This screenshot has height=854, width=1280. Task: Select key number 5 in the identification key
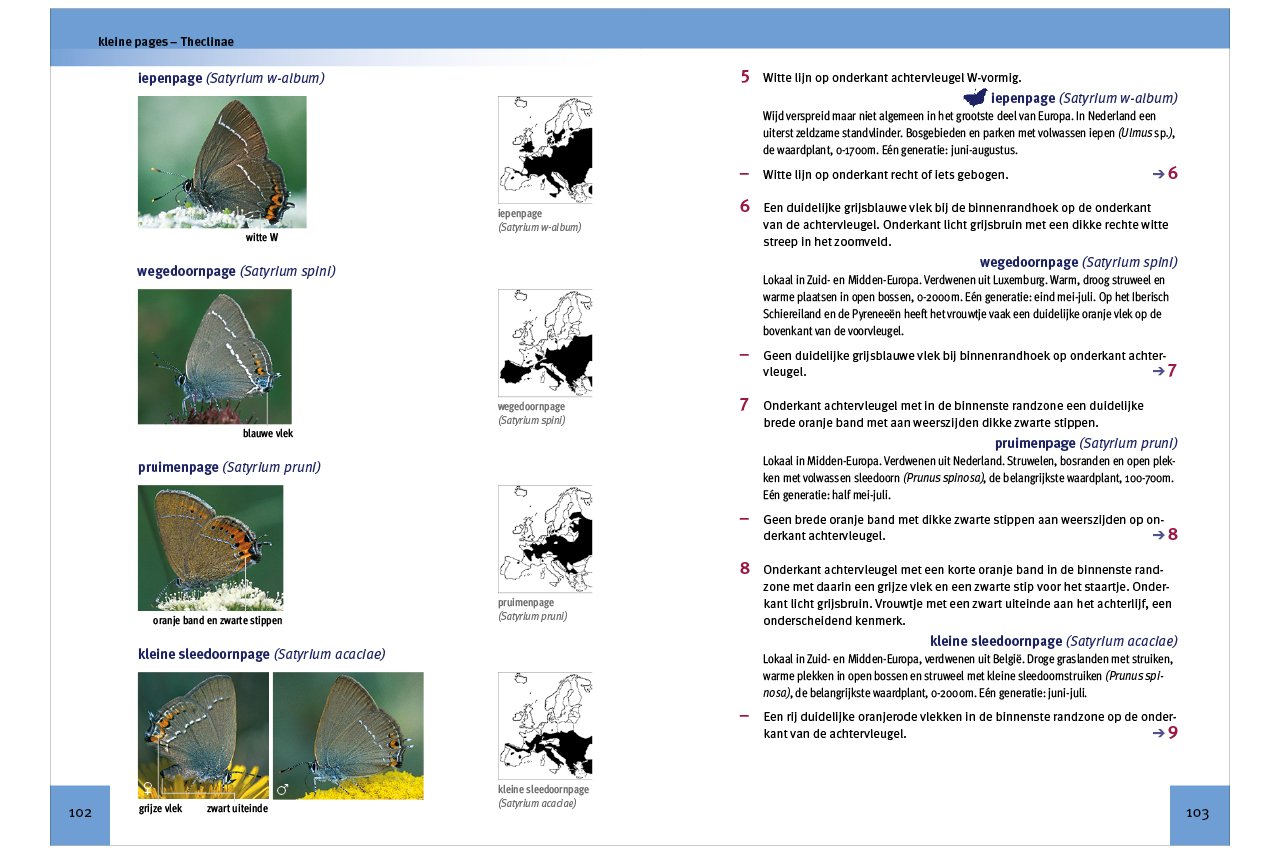(x=744, y=77)
